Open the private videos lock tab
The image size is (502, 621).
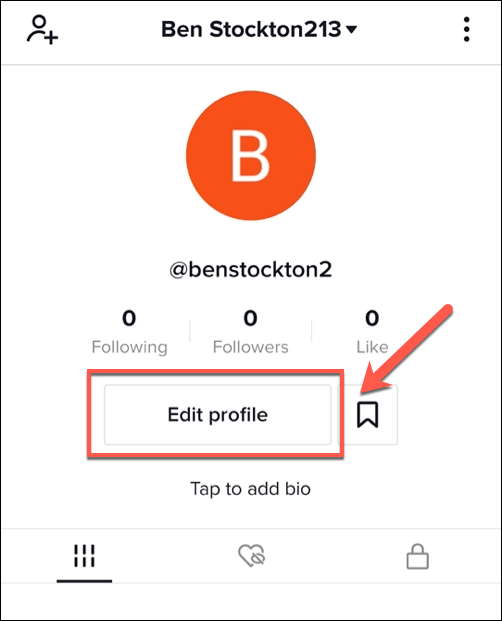(418, 556)
